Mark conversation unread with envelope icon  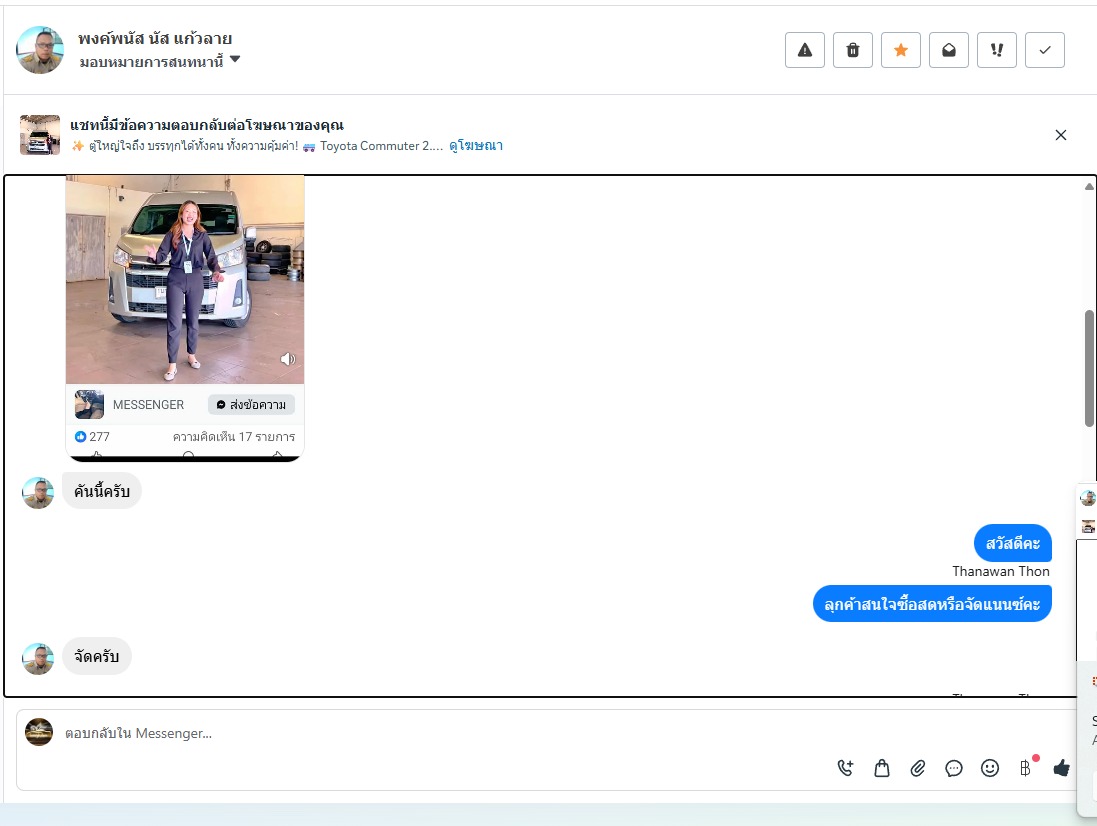(x=949, y=50)
